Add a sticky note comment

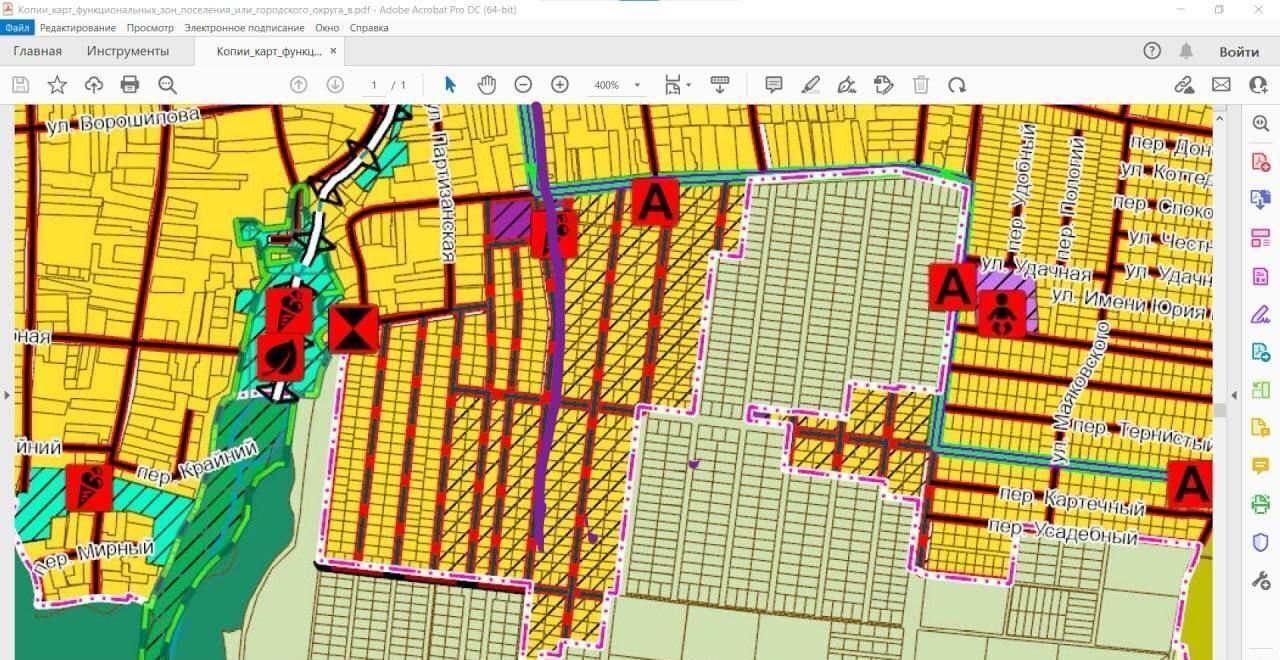[774, 85]
